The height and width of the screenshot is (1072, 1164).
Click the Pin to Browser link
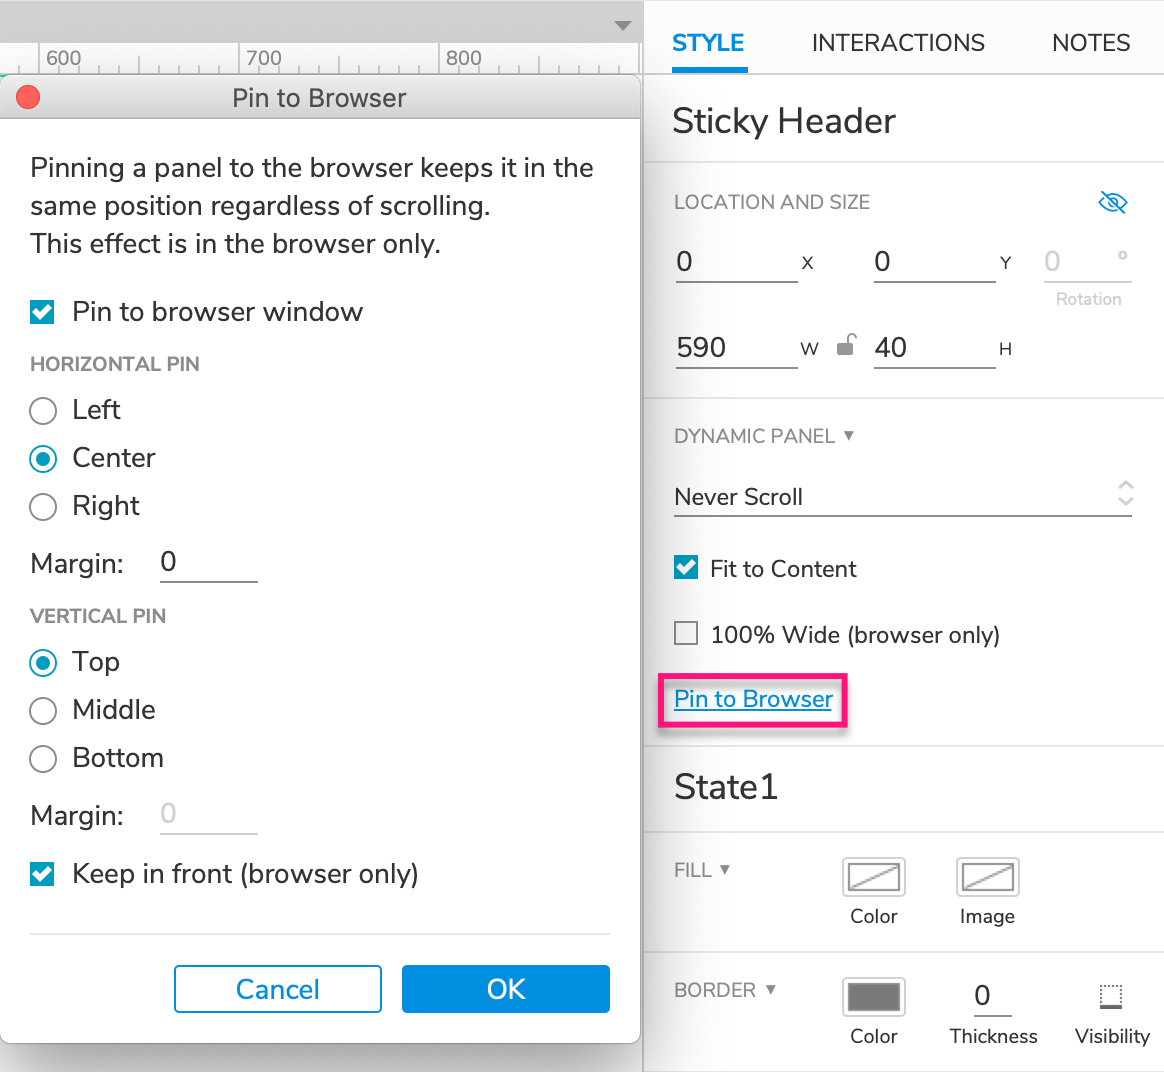tap(753, 699)
